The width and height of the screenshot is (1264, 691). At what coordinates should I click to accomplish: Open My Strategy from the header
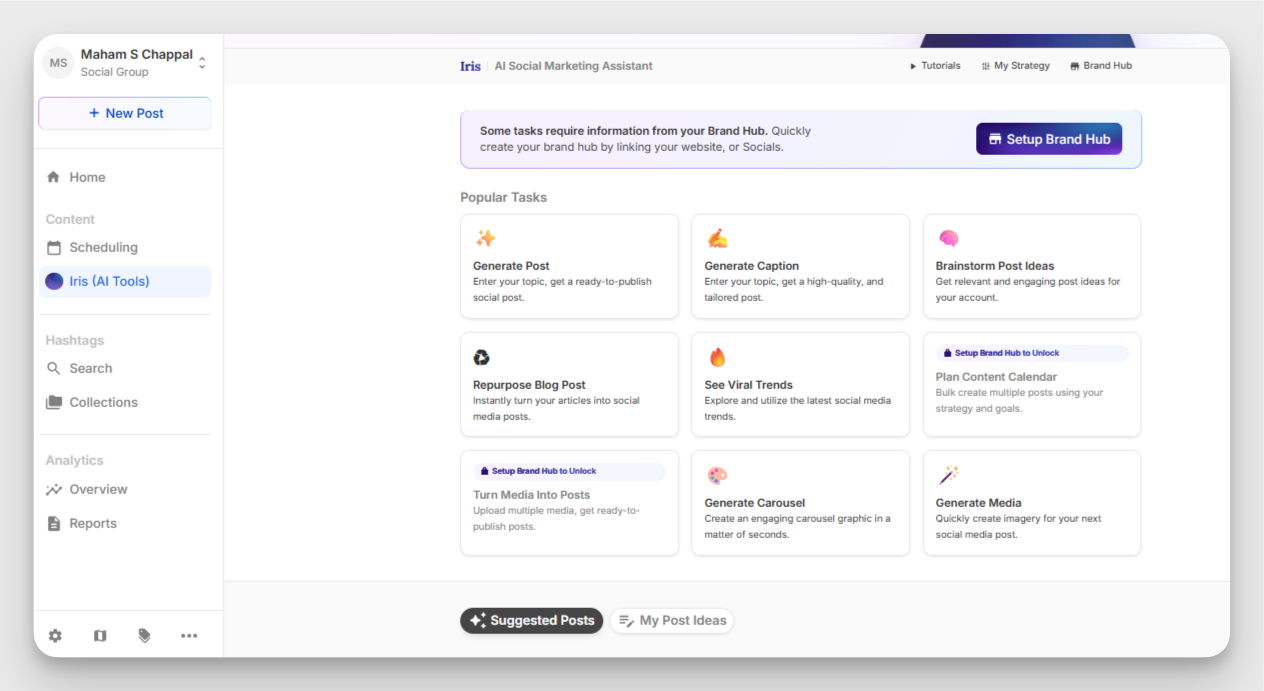[1016, 66]
